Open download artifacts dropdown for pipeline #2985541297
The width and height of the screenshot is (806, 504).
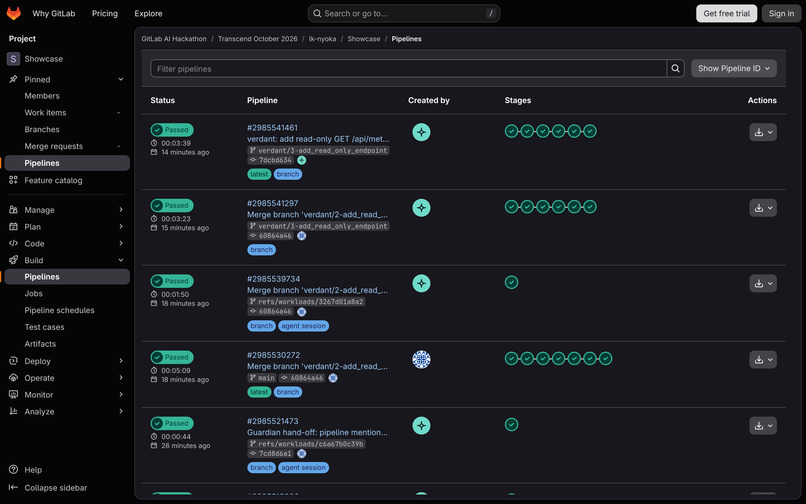tap(763, 208)
